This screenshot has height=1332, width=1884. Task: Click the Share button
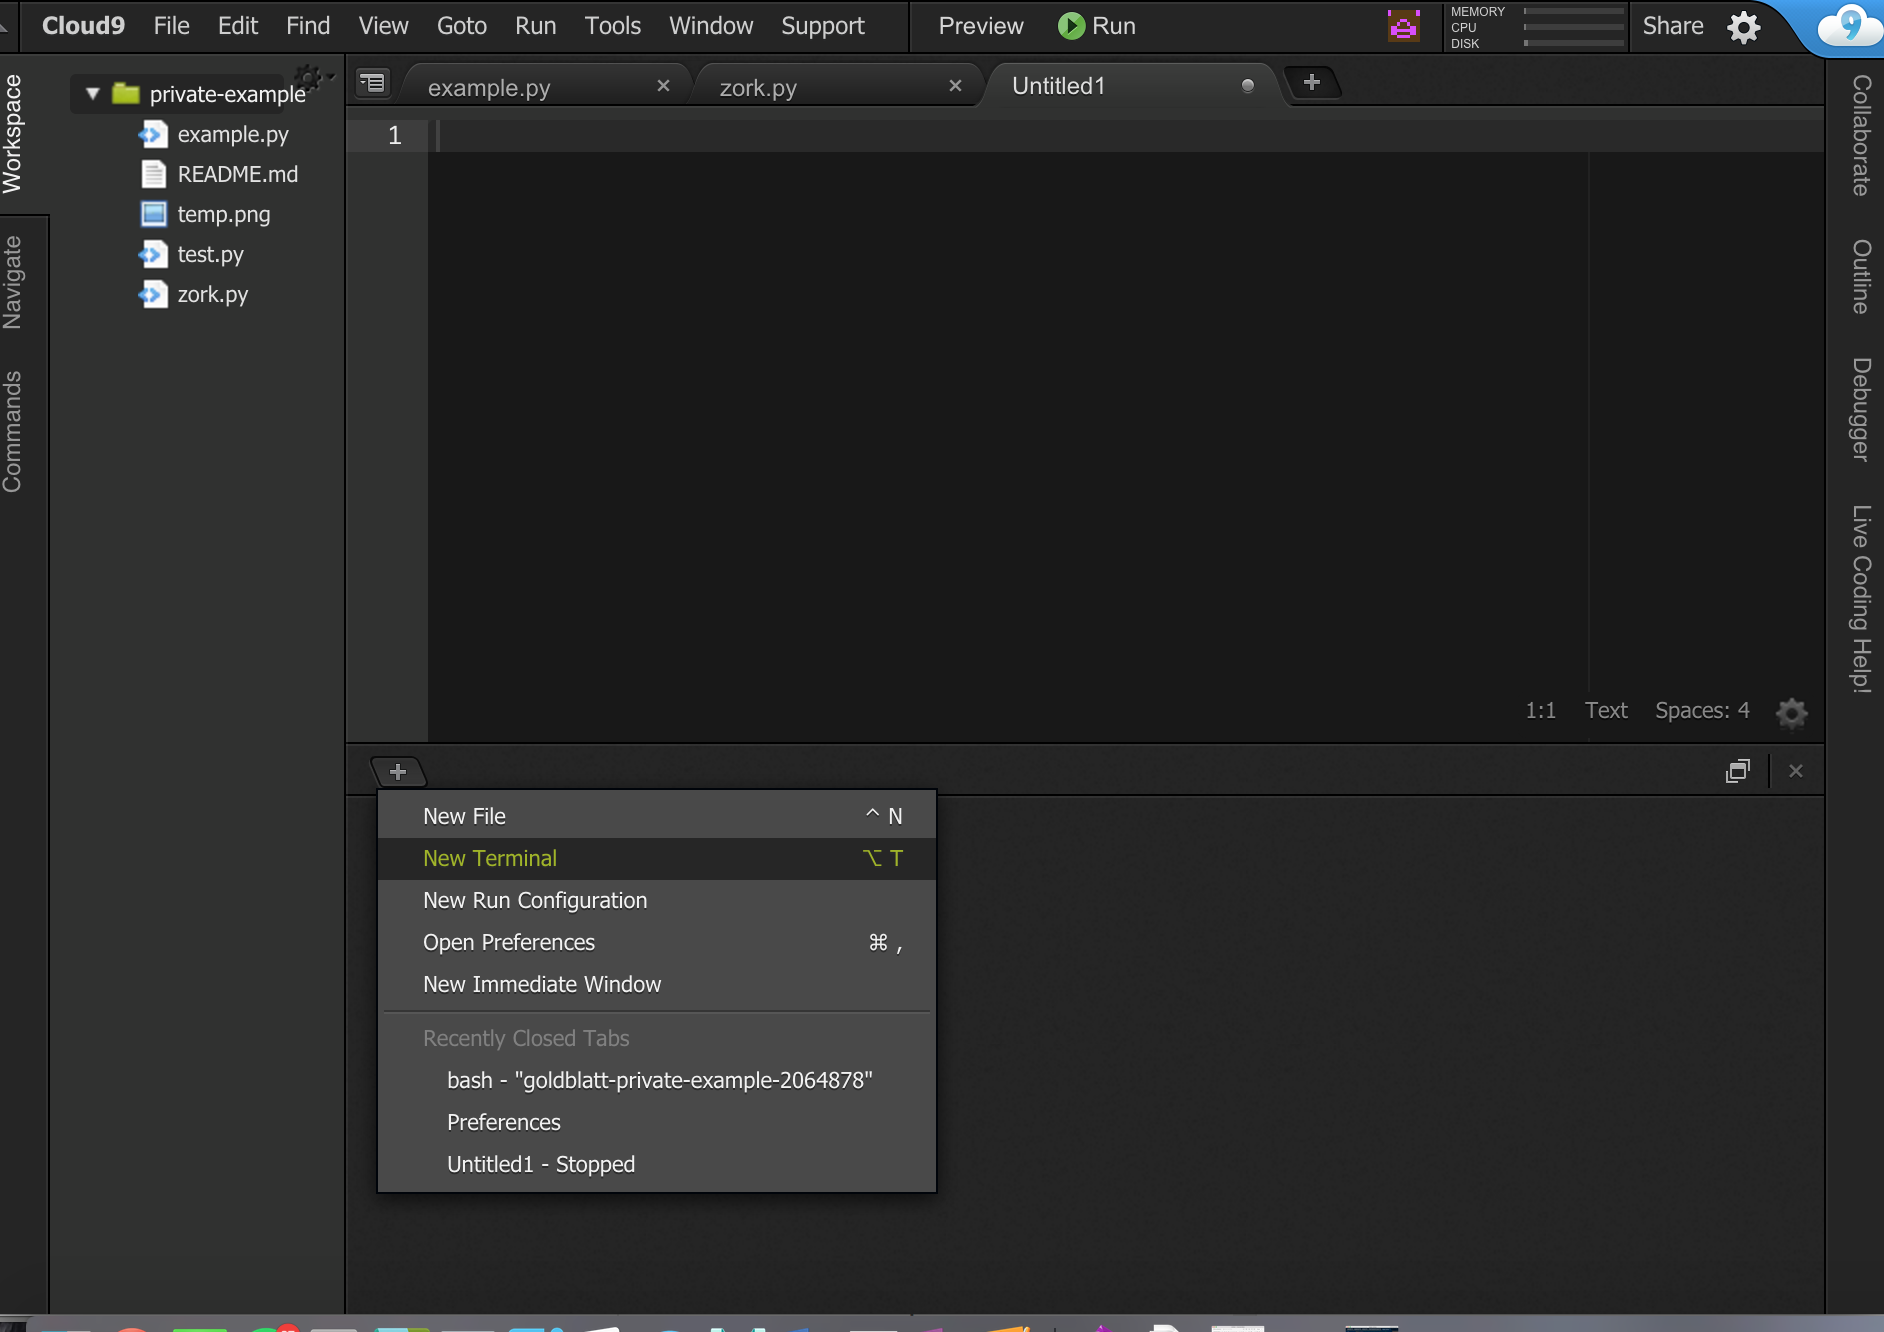point(1673,26)
